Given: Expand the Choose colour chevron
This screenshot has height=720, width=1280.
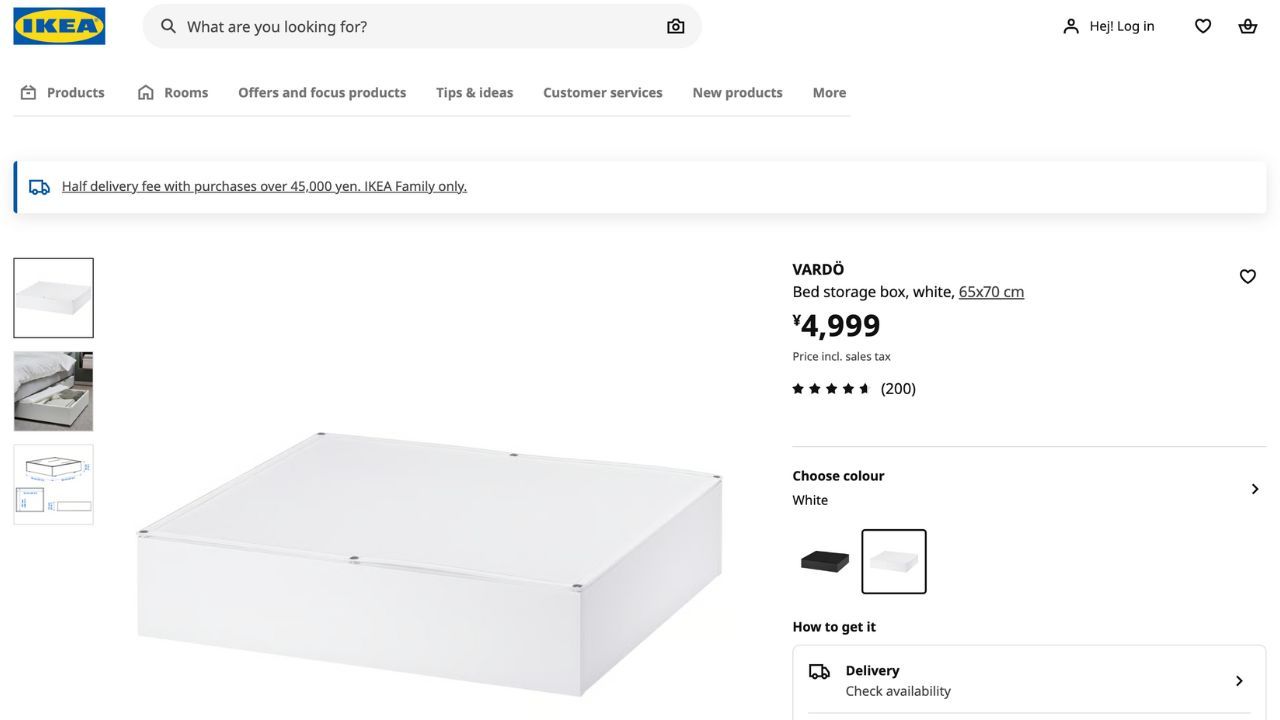Looking at the screenshot, I should pos(1254,489).
